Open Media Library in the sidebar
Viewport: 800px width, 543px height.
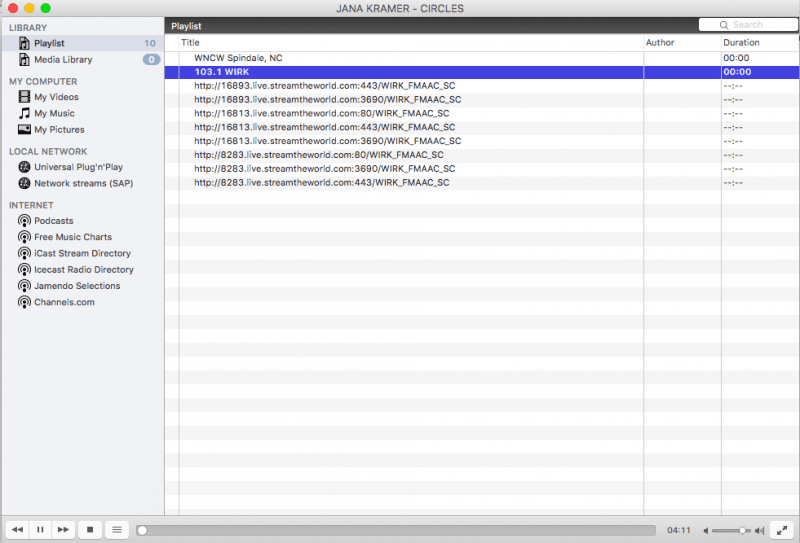click(62, 60)
